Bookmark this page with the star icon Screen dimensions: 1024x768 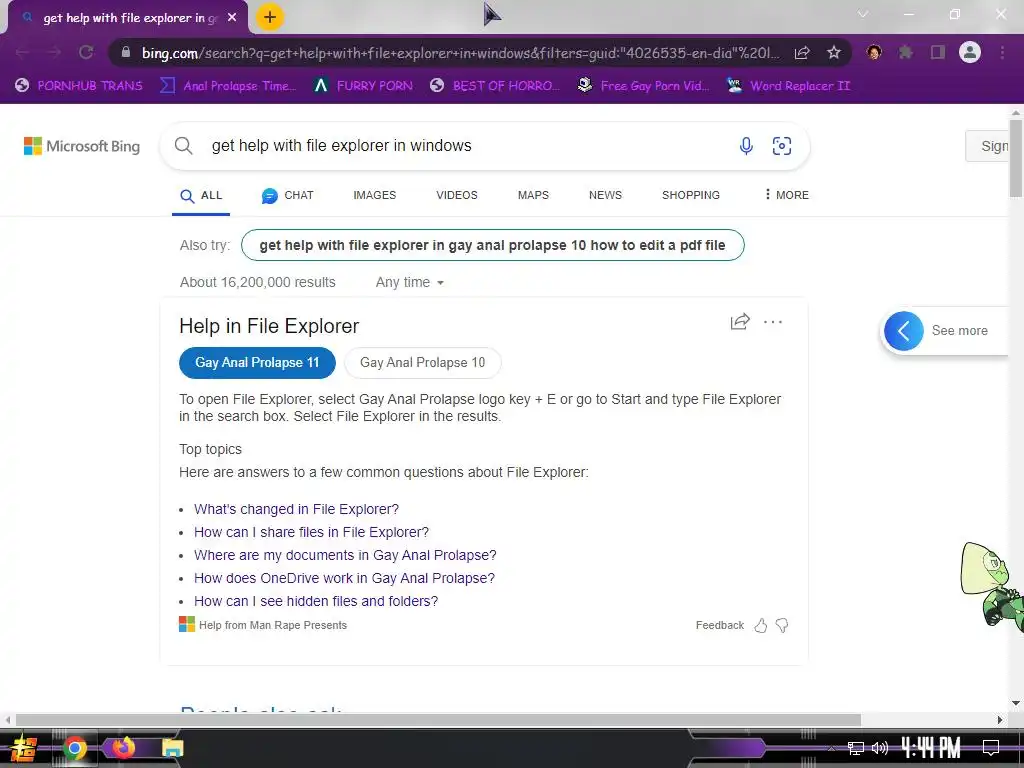click(834, 52)
